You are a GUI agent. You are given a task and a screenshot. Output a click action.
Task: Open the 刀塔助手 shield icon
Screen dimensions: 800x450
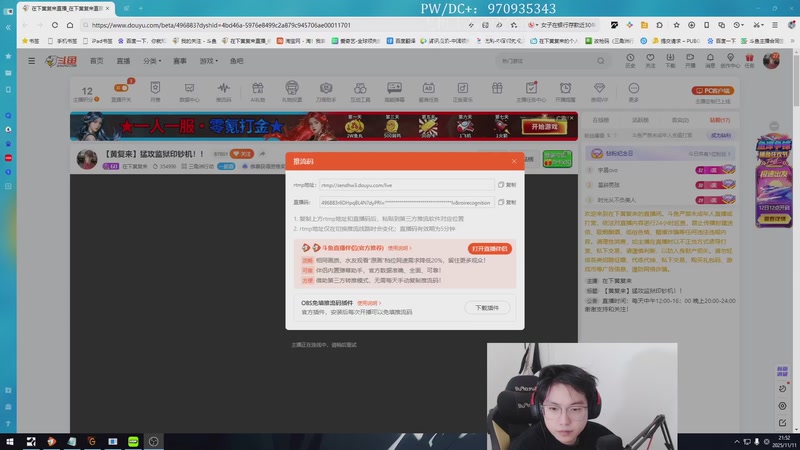[326, 91]
